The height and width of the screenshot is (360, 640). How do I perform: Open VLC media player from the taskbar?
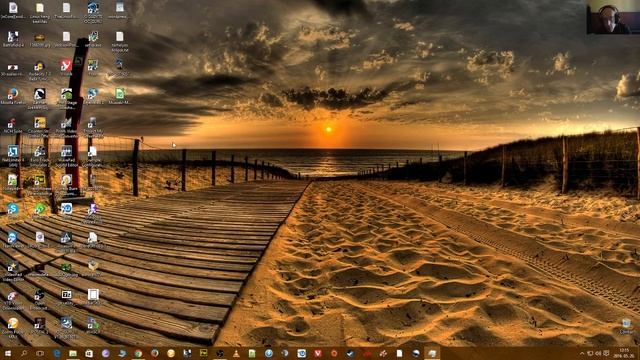[236, 353]
